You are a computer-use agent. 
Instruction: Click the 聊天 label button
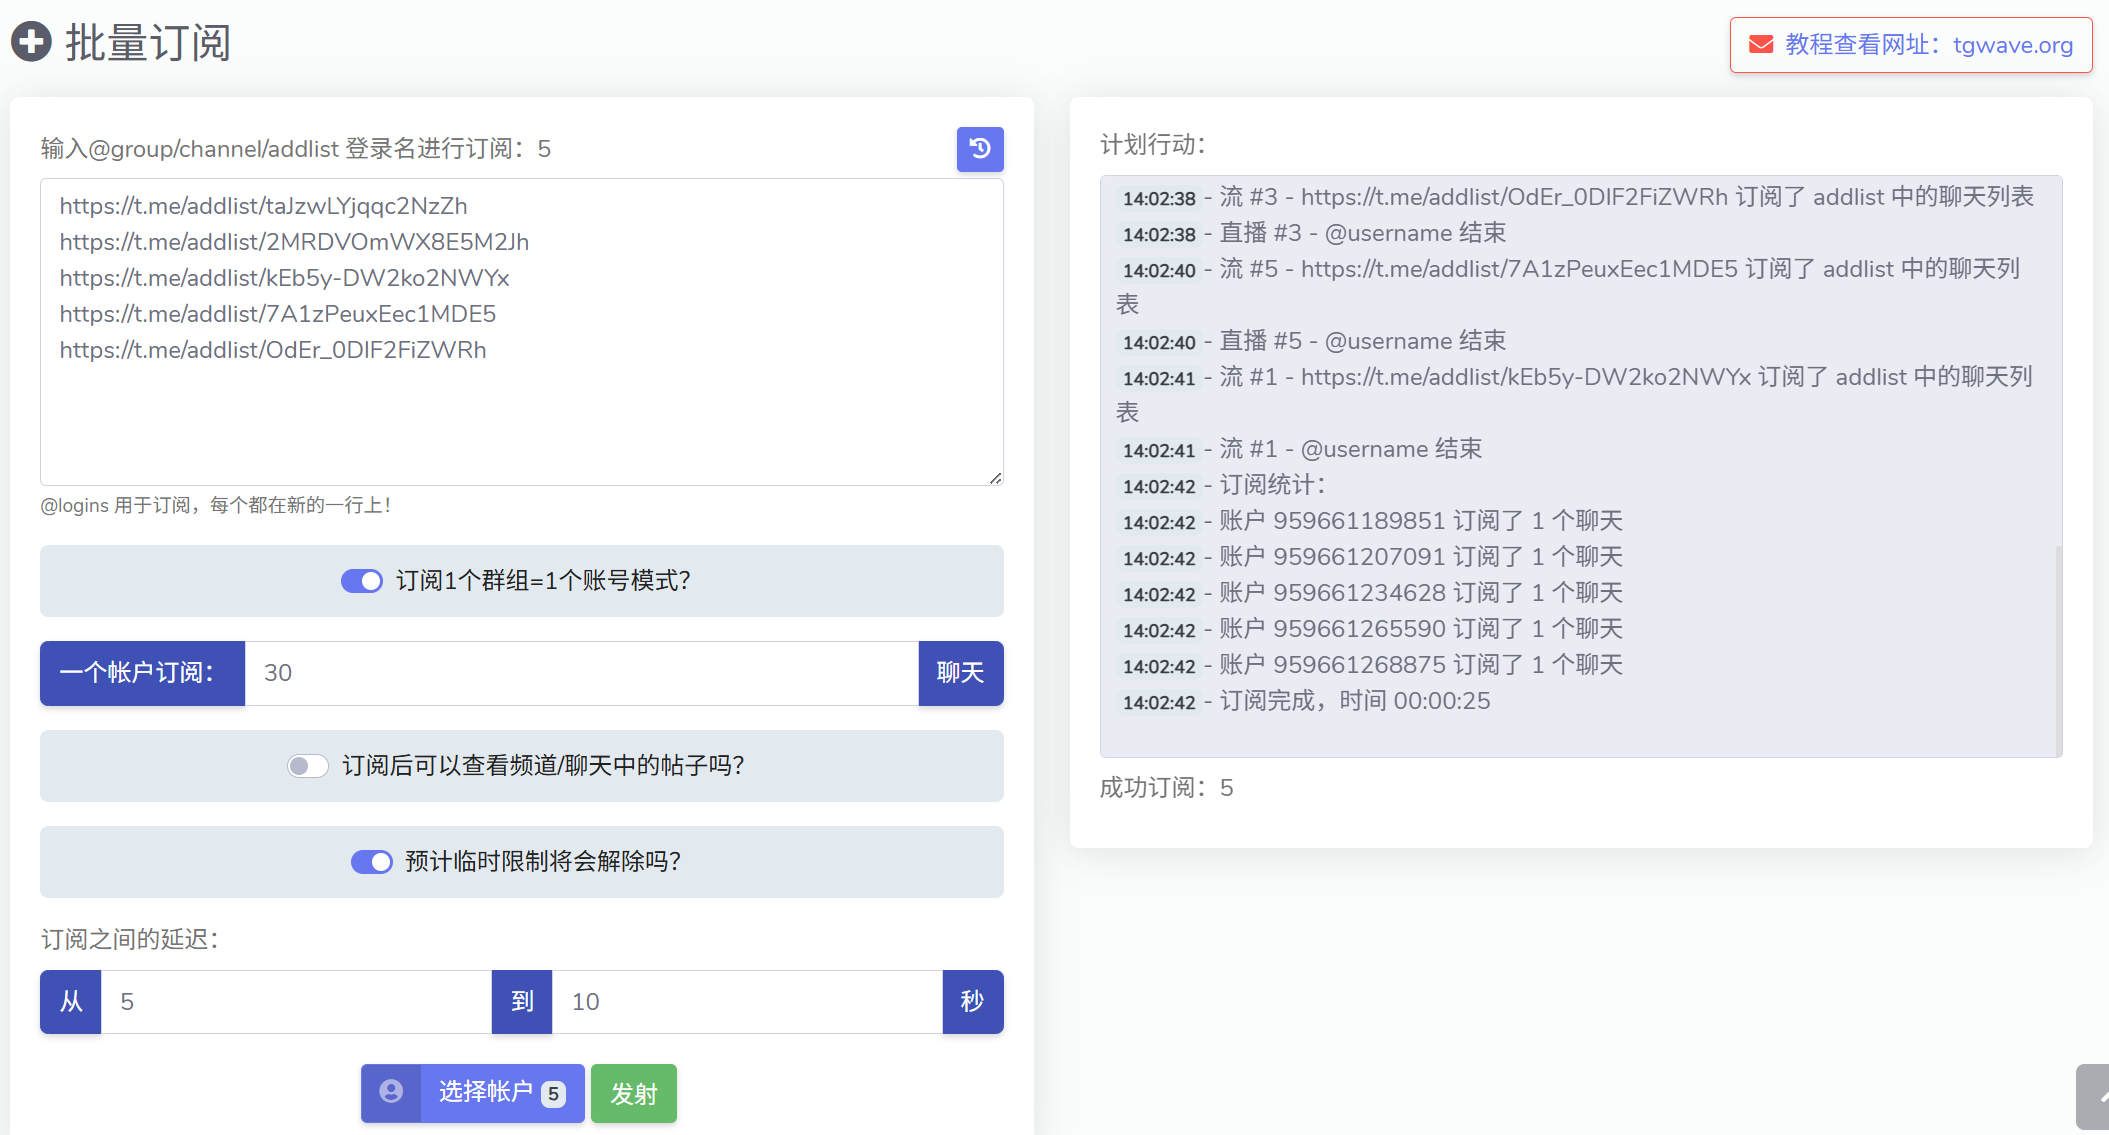pyautogui.click(x=960, y=673)
